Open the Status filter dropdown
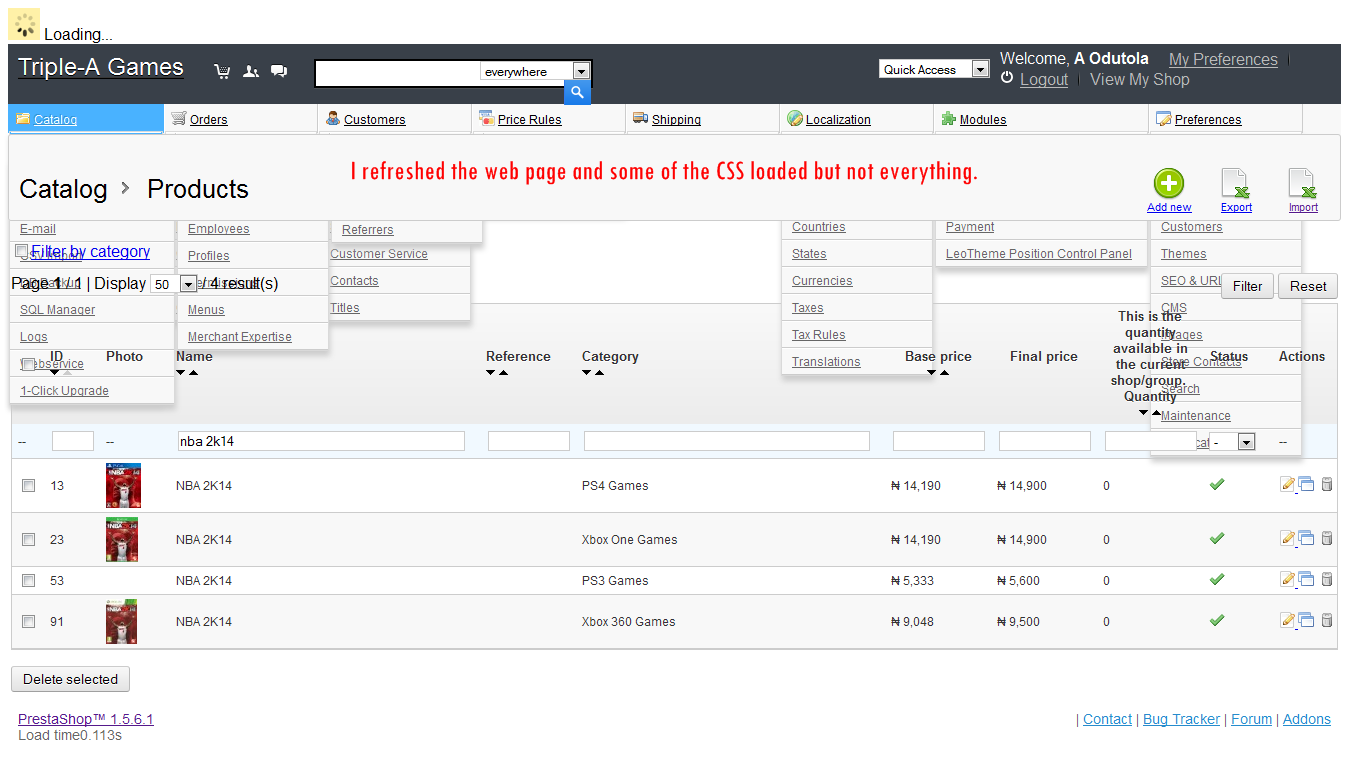Screen dimensions: 1349x759 tap(1232, 441)
